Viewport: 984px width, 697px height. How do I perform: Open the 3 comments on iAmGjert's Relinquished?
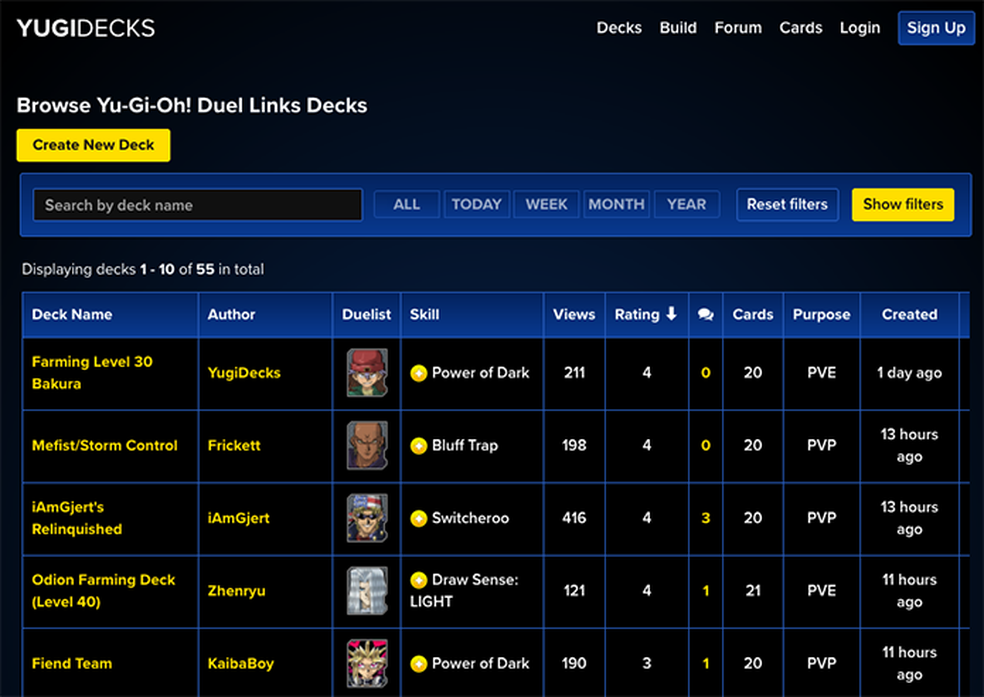point(706,518)
